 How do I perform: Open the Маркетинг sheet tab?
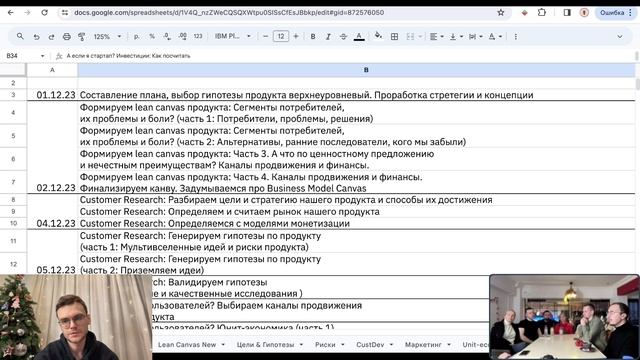tap(423, 345)
